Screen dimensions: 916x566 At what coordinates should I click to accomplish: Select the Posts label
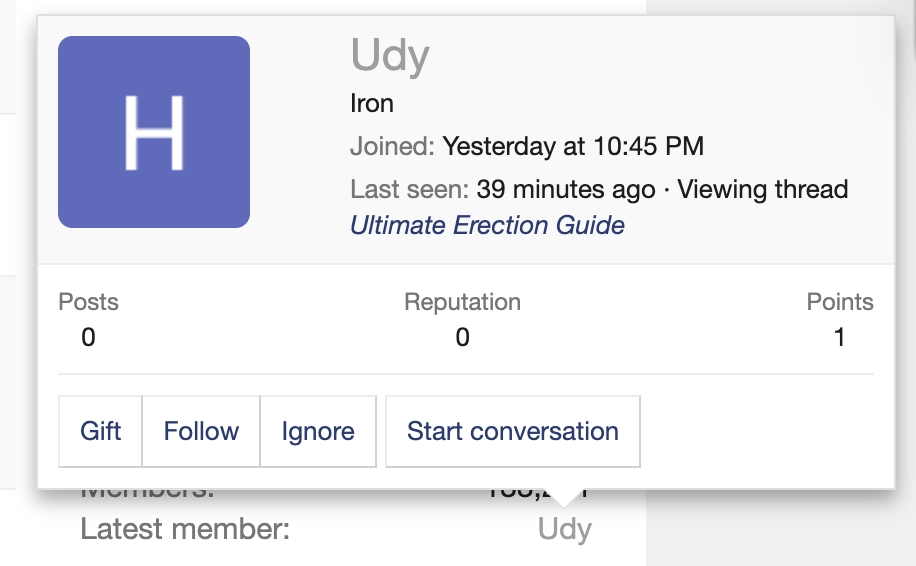[88, 302]
